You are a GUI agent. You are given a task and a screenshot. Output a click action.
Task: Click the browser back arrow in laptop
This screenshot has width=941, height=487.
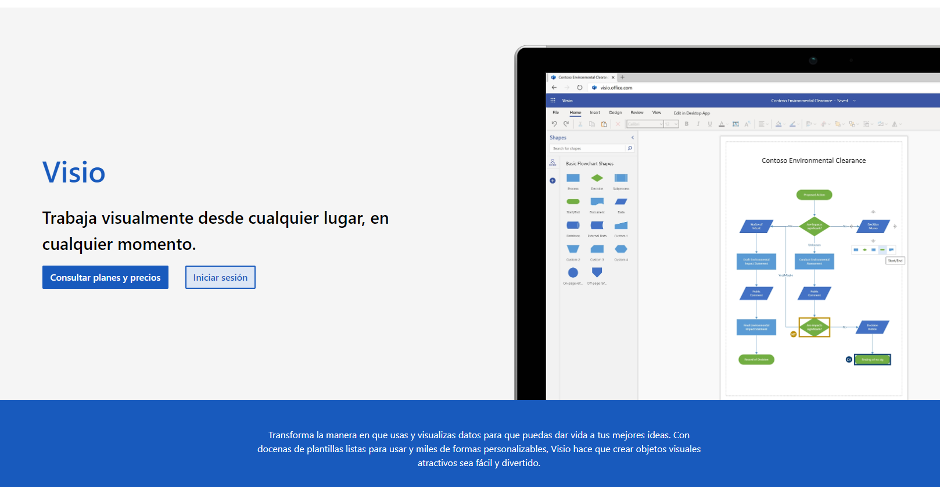tap(554, 88)
